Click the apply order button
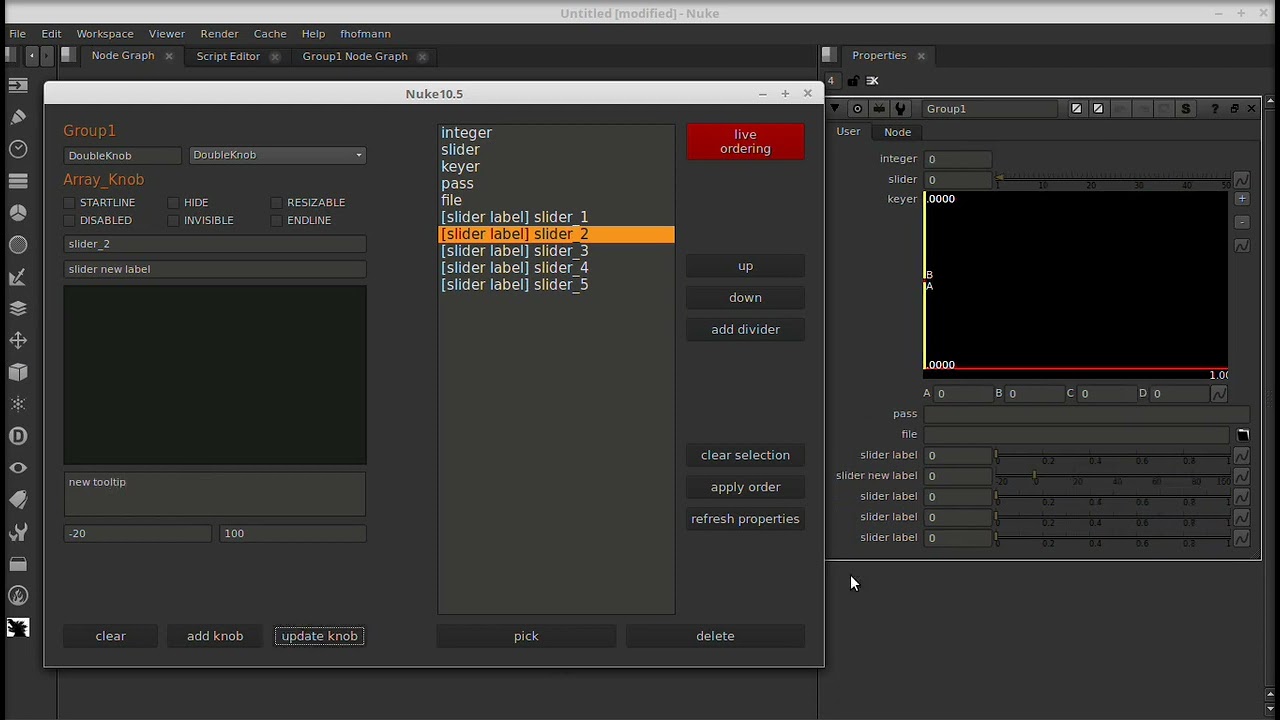The width and height of the screenshot is (1280, 720). [745, 487]
